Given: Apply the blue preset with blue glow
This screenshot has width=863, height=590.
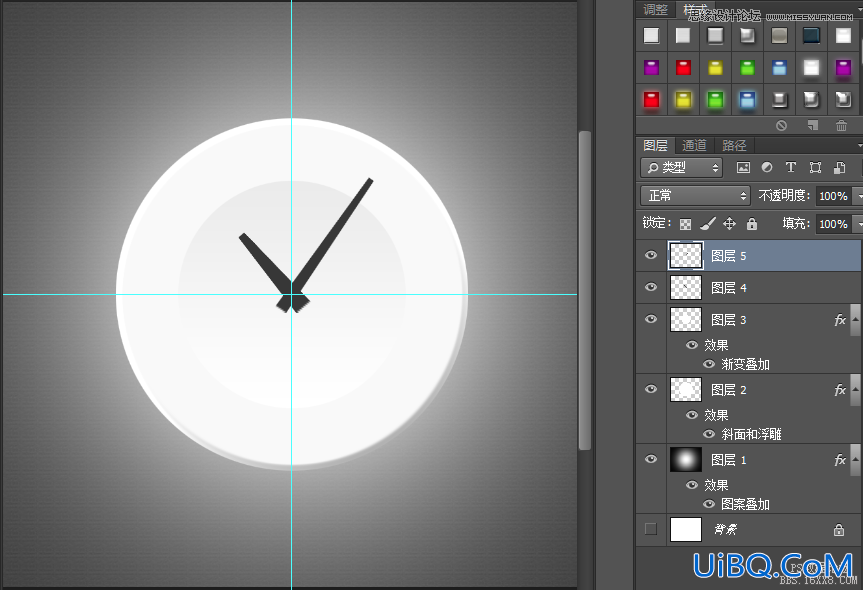Looking at the screenshot, I should pos(747,100).
